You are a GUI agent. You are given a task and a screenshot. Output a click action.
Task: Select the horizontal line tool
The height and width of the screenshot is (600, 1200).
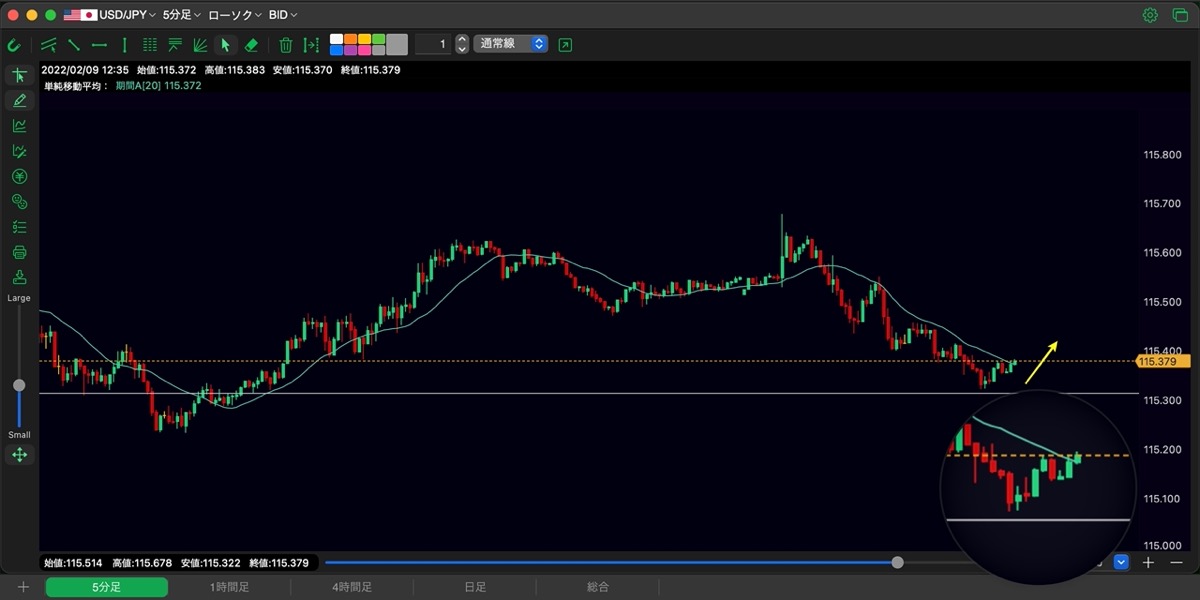click(x=99, y=45)
